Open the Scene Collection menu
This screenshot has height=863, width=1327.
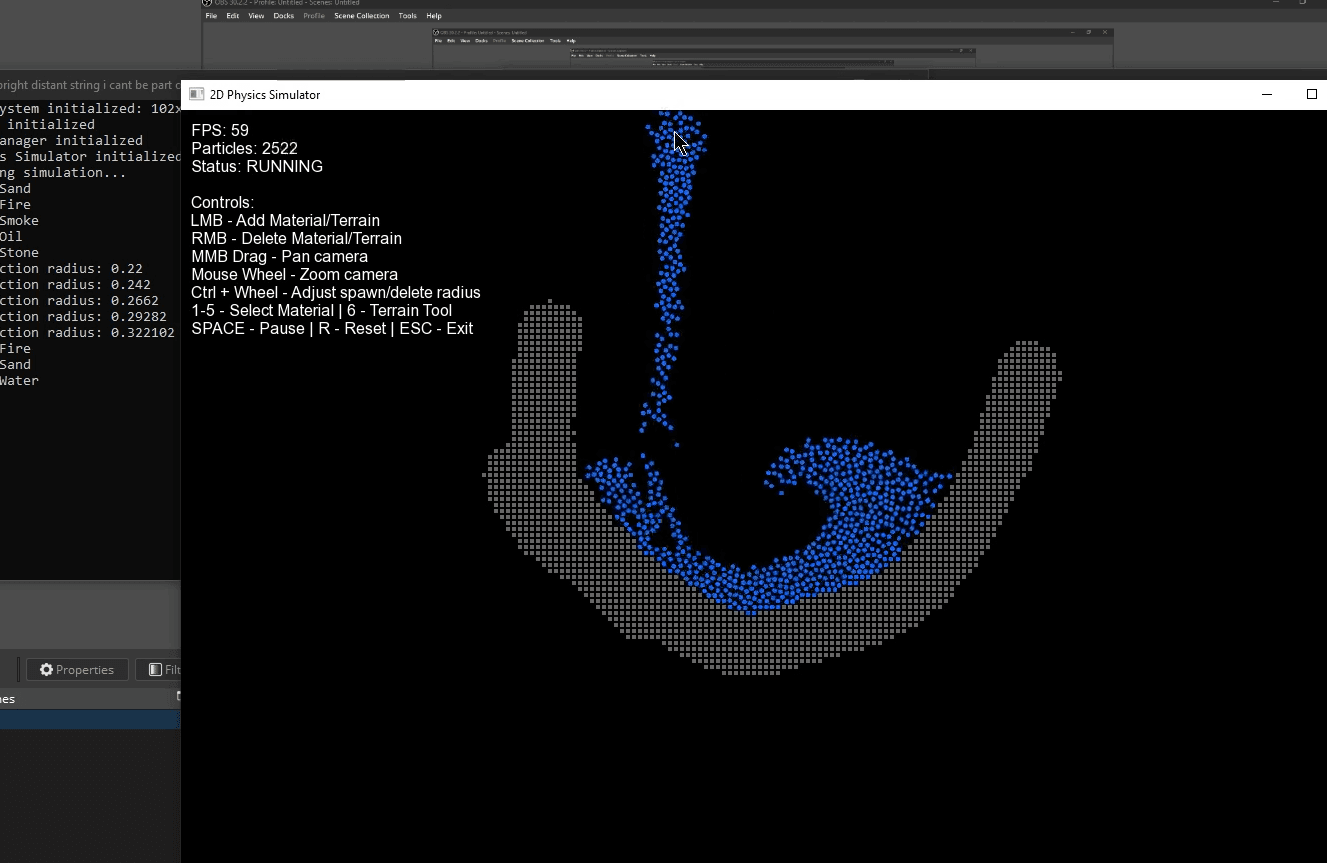point(361,16)
